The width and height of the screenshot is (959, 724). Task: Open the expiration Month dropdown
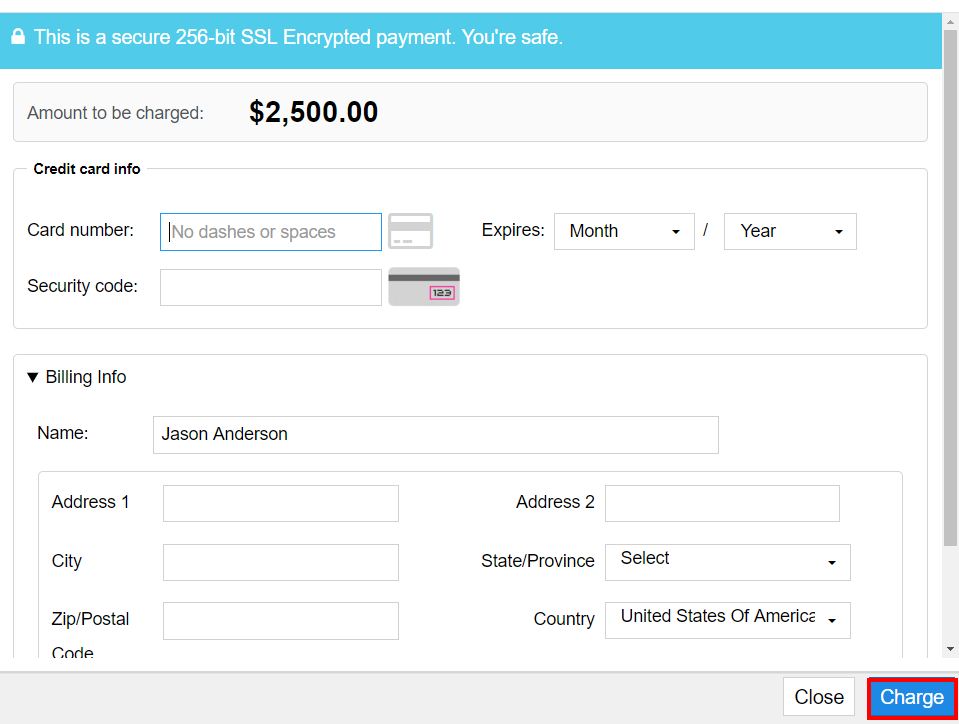[624, 231]
